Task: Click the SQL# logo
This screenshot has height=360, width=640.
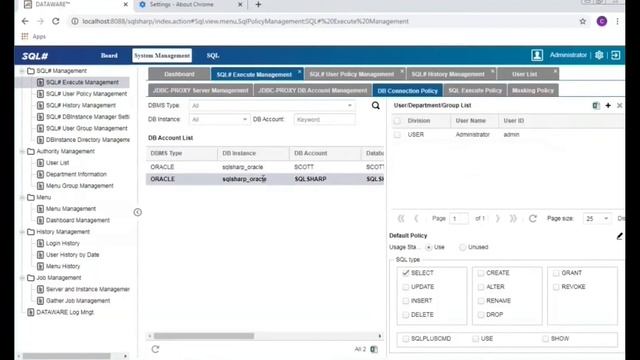Action: 35,56
